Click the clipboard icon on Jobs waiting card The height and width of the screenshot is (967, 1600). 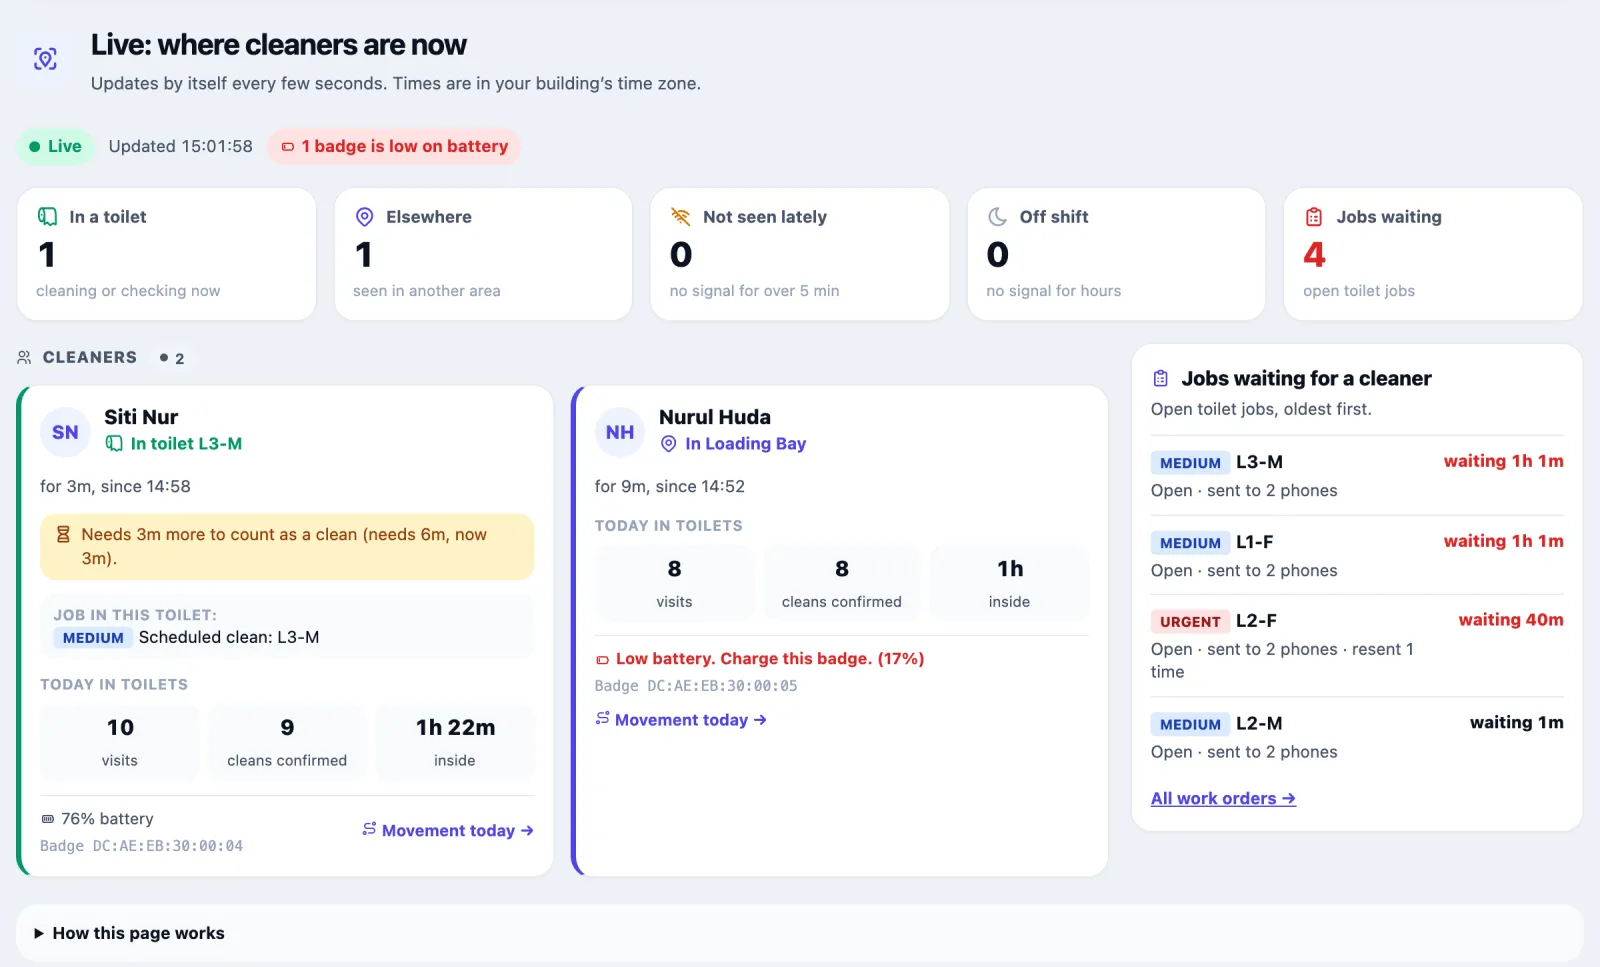1314,217
